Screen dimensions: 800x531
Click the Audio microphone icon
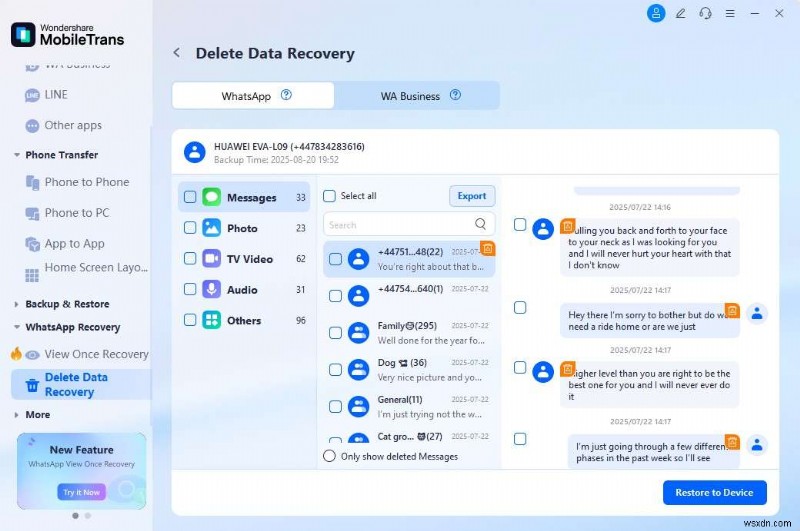tap(211, 289)
